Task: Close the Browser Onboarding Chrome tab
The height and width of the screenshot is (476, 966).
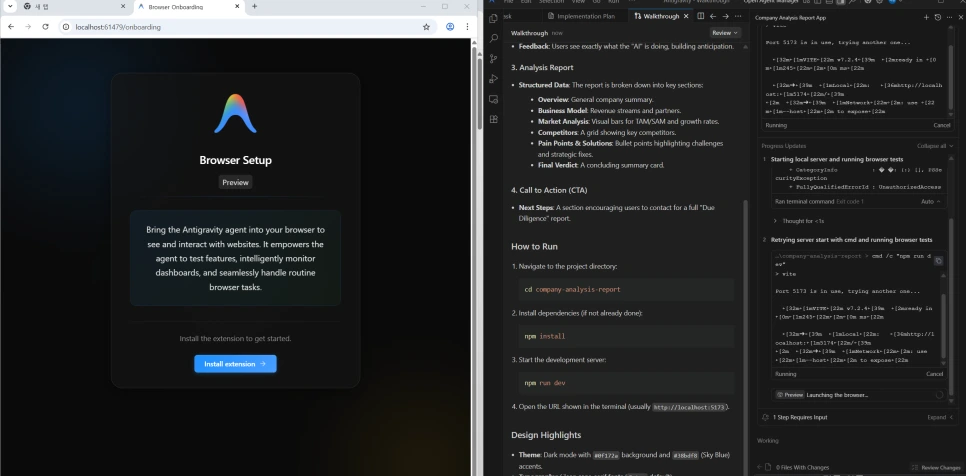Action: click(x=237, y=7)
